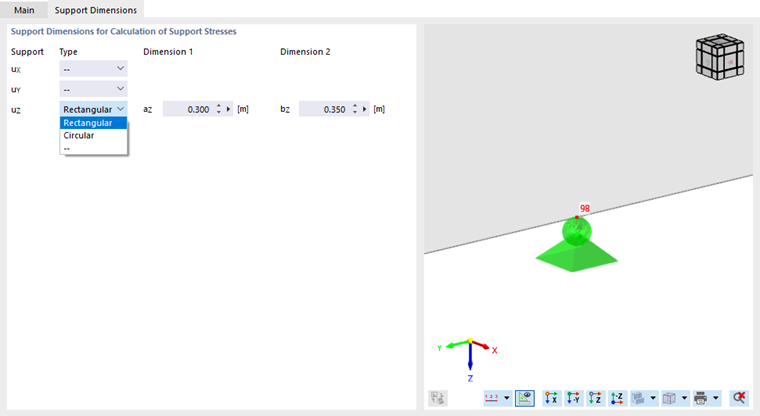This screenshot has width=760, height=416.
Task: Open the bz field arrow menu
Action: 364,109
